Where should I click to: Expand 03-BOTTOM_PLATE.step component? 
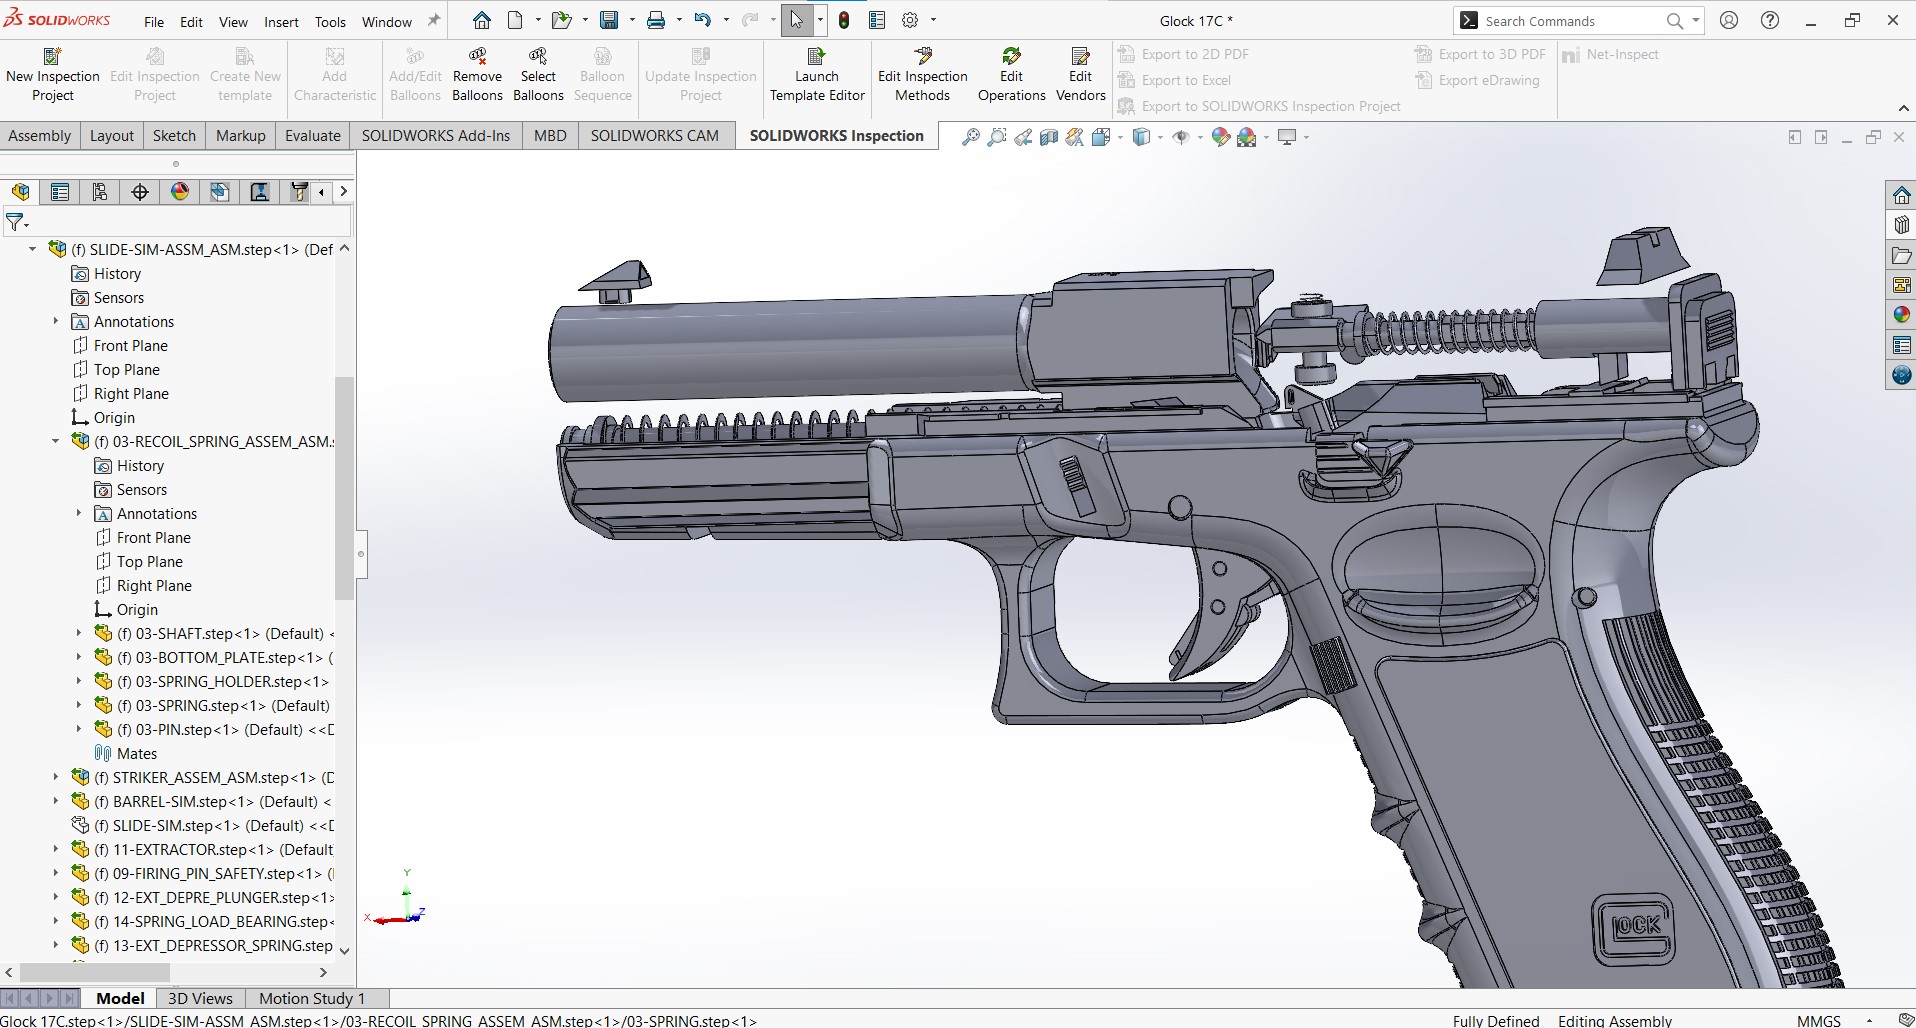[x=79, y=657]
